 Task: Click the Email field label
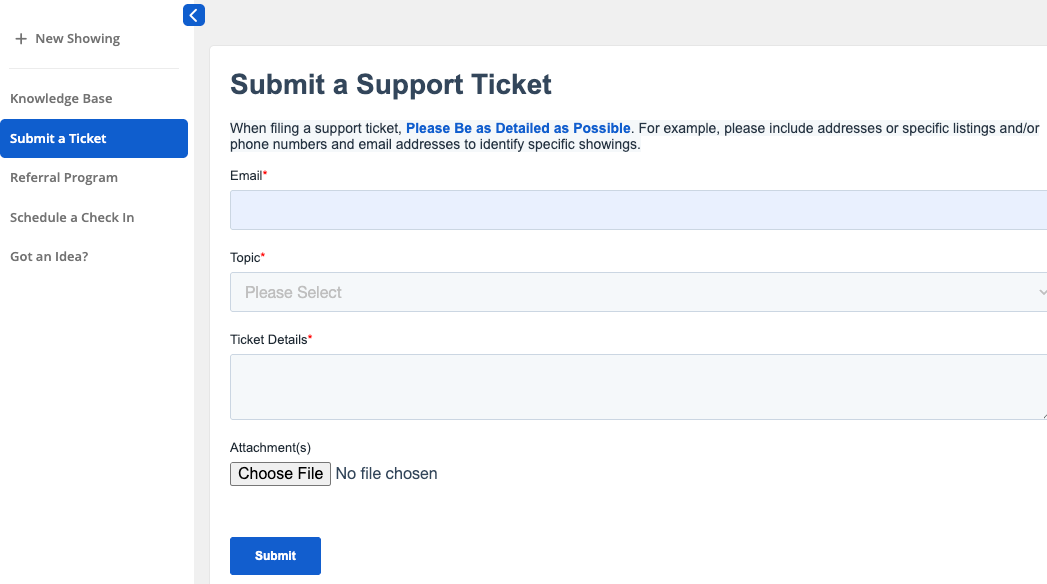[246, 176]
